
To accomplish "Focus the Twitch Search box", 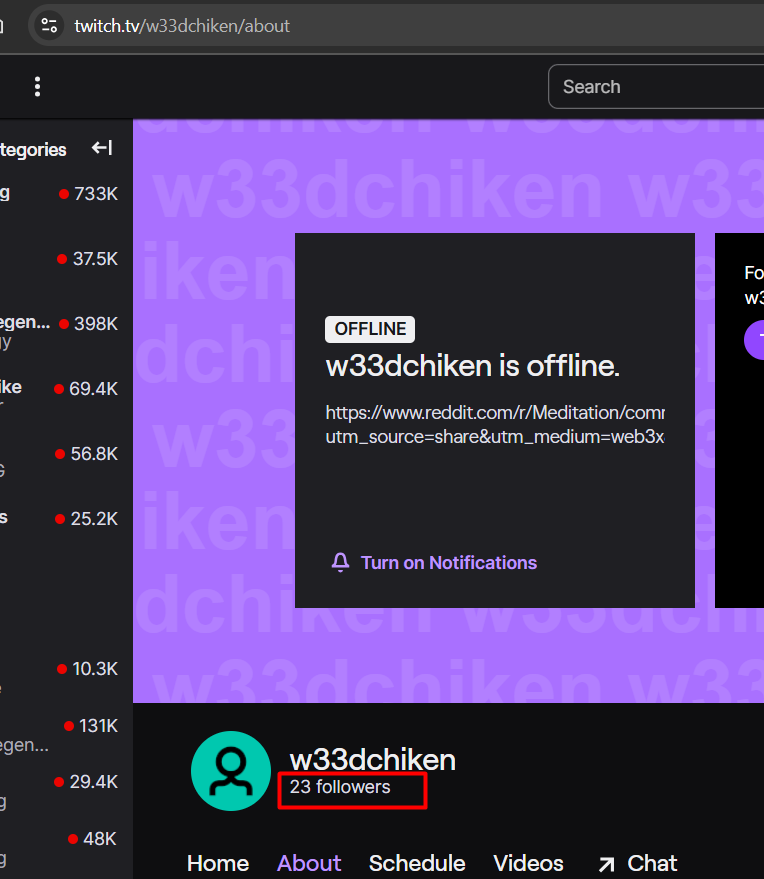I will coord(656,87).
